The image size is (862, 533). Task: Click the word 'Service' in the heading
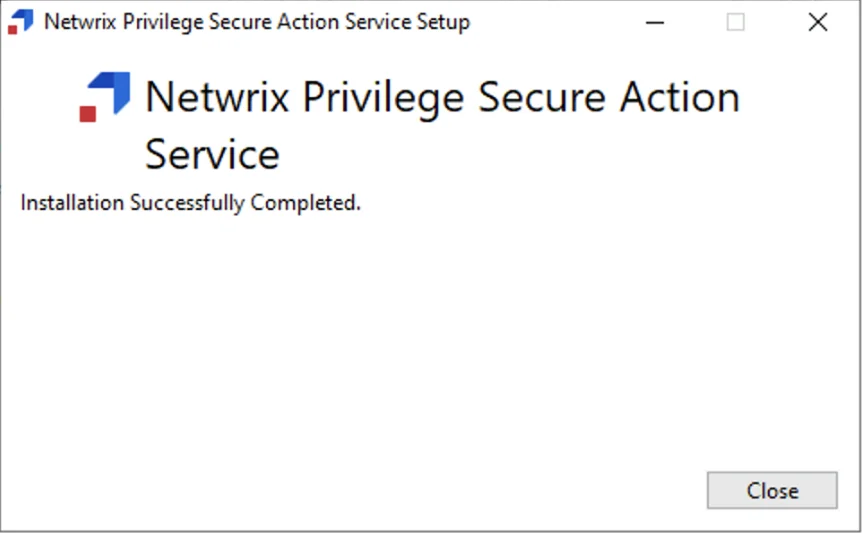click(x=212, y=154)
